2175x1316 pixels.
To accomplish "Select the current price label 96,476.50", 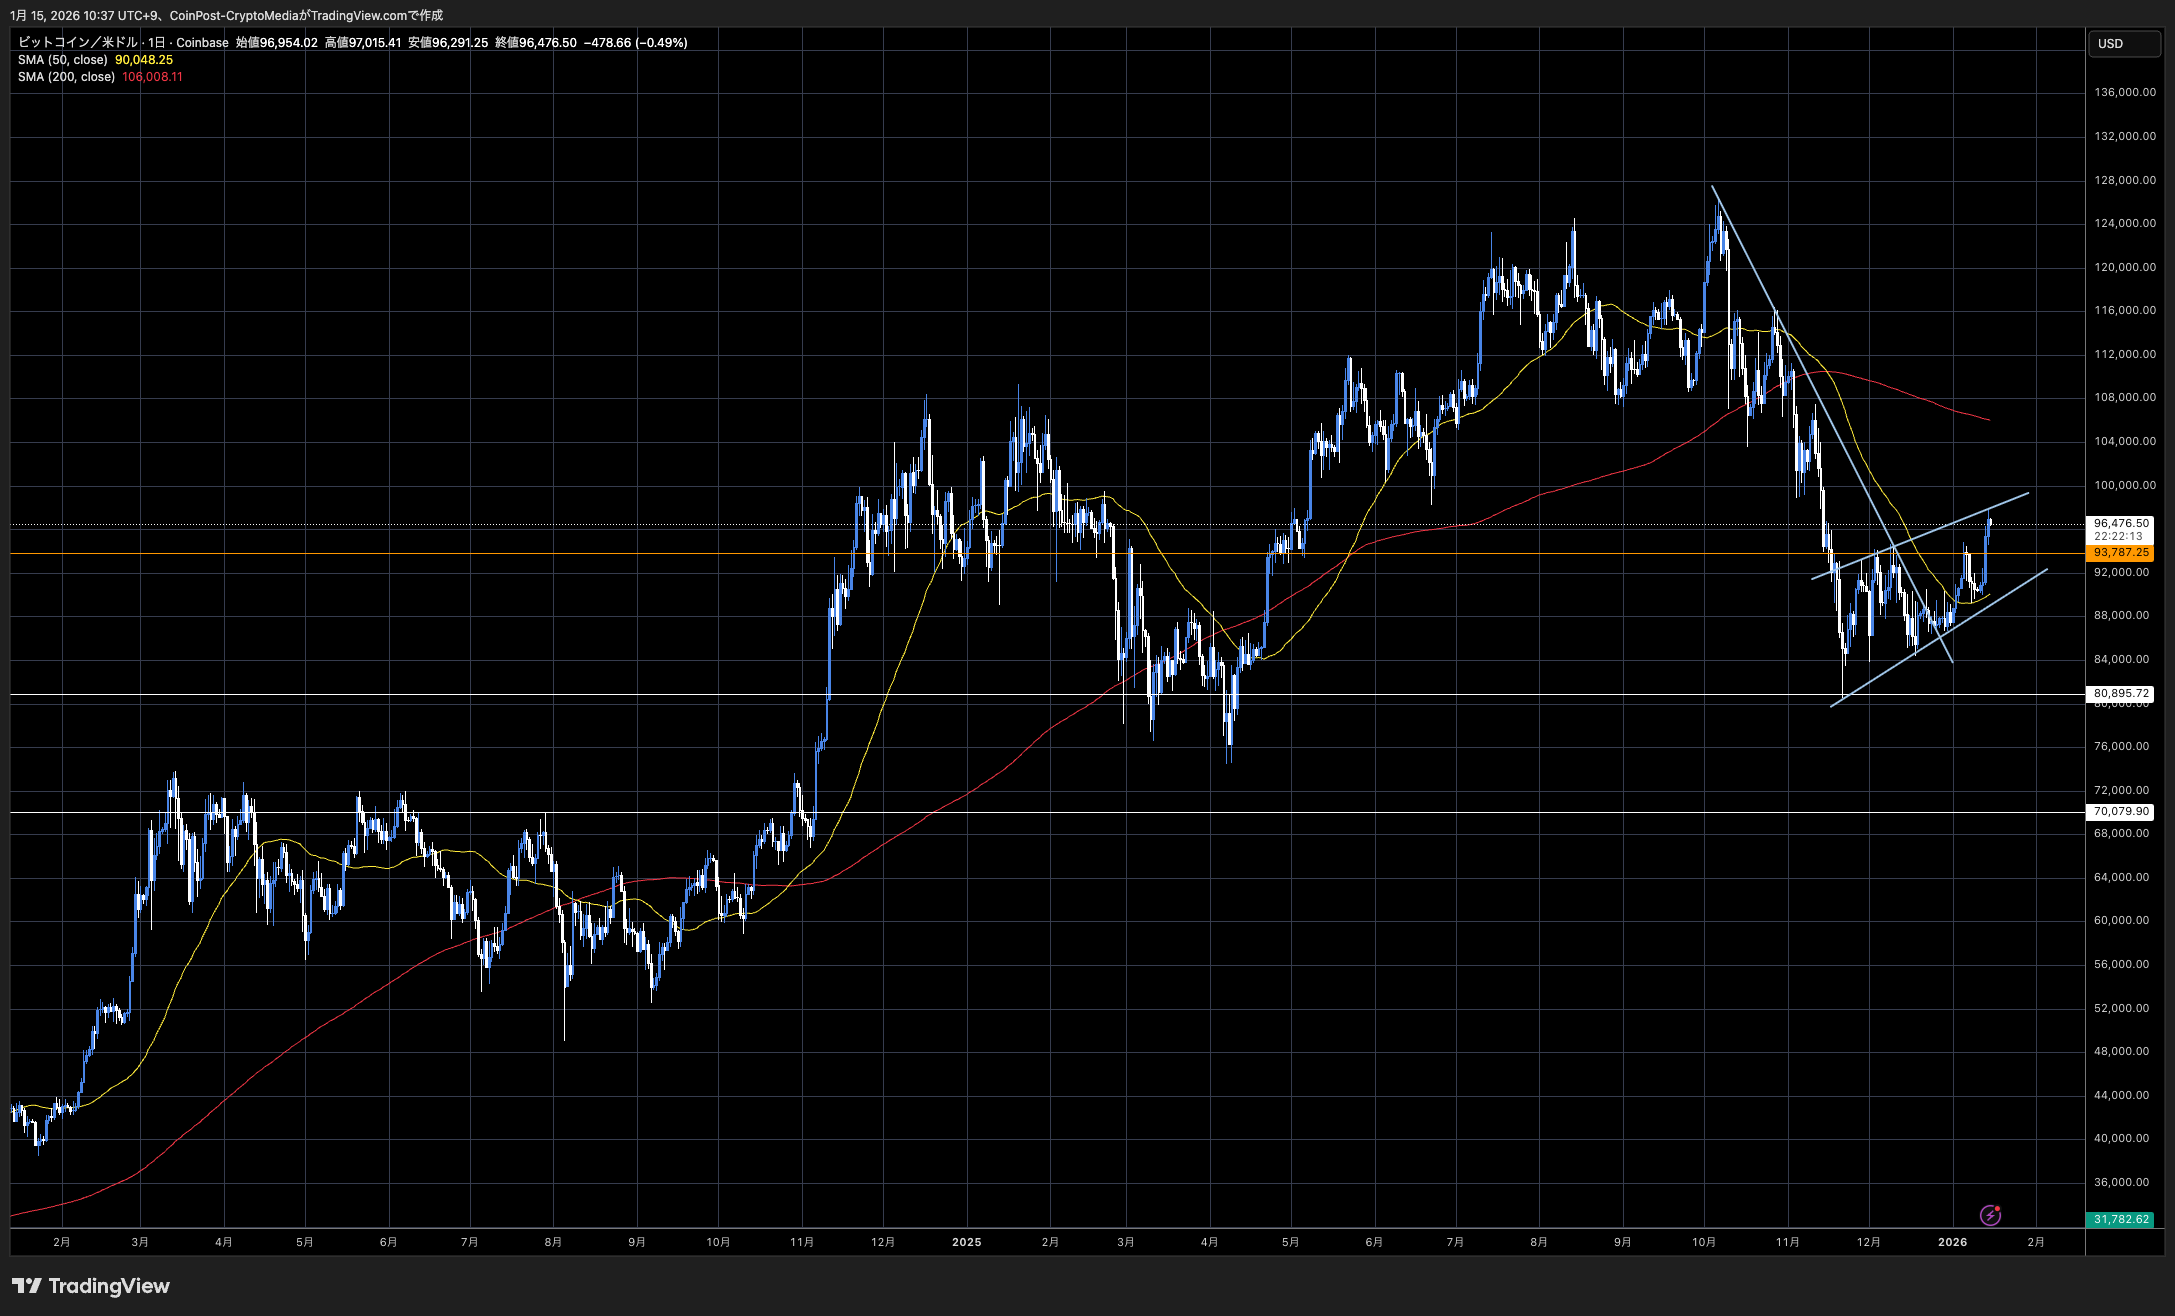I will (x=2121, y=523).
